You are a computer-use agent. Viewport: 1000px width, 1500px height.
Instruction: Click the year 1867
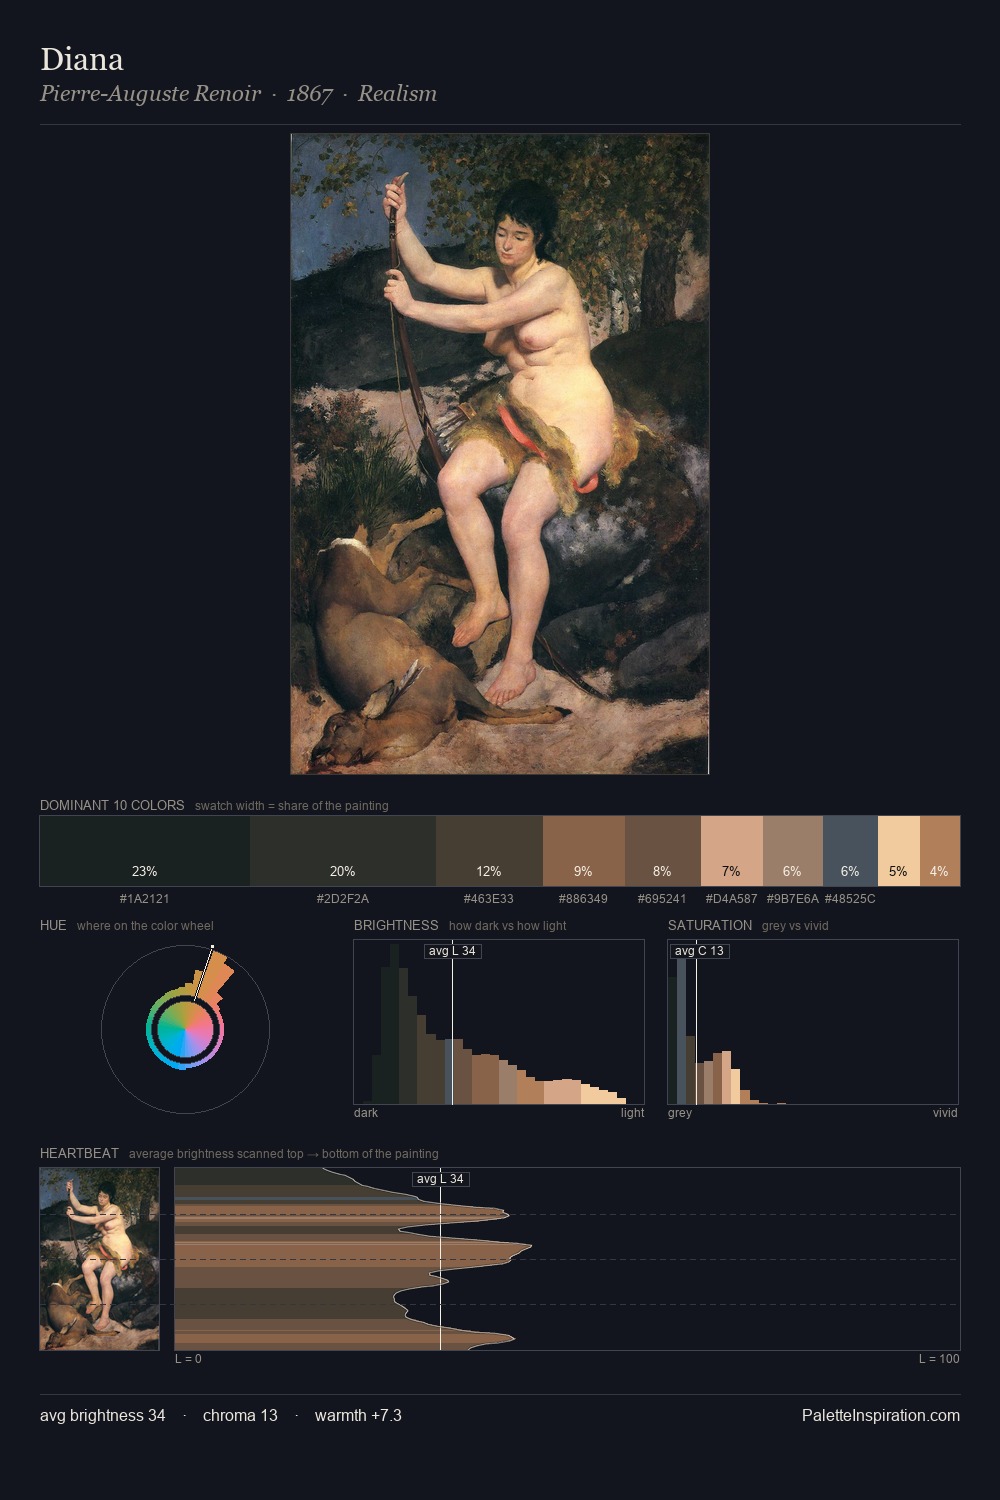310,94
